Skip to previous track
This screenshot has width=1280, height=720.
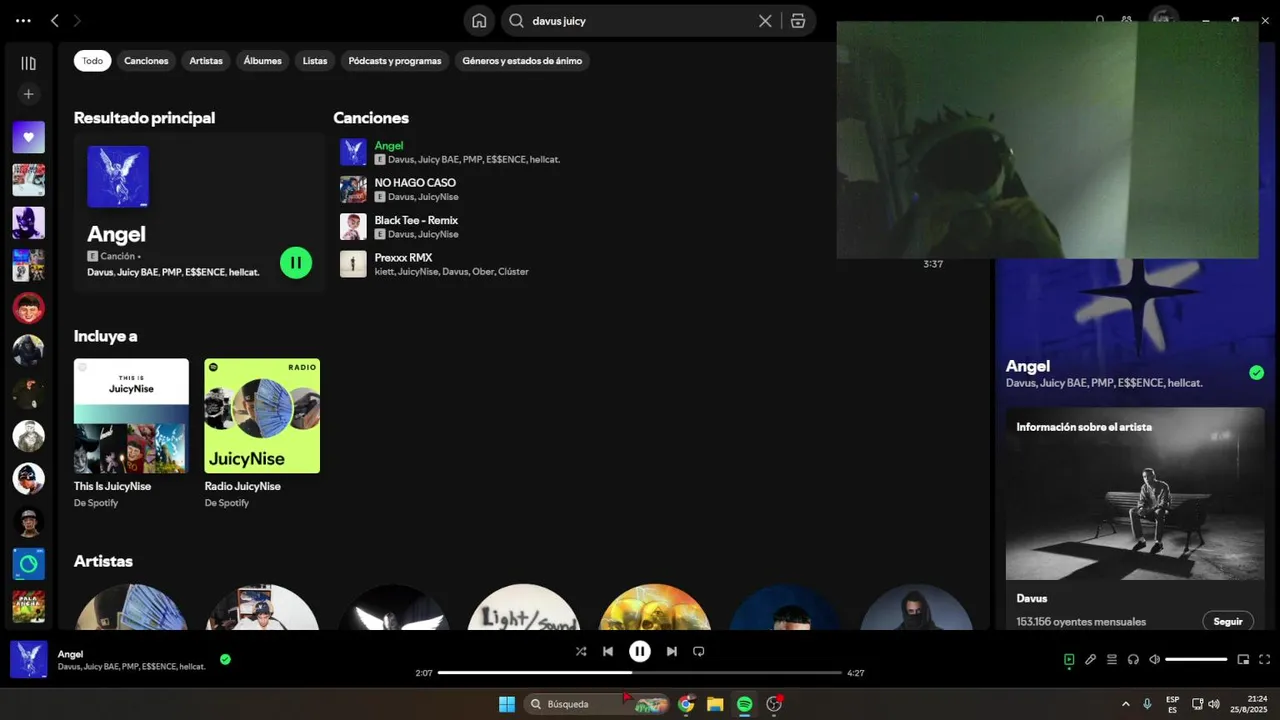click(608, 651)
